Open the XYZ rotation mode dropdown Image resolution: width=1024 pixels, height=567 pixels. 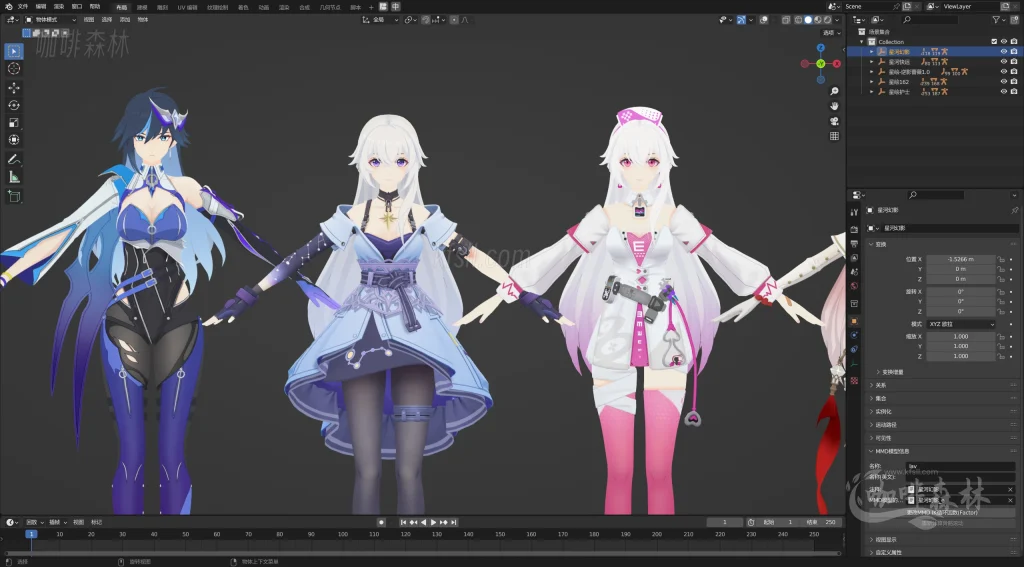(961, 324)
